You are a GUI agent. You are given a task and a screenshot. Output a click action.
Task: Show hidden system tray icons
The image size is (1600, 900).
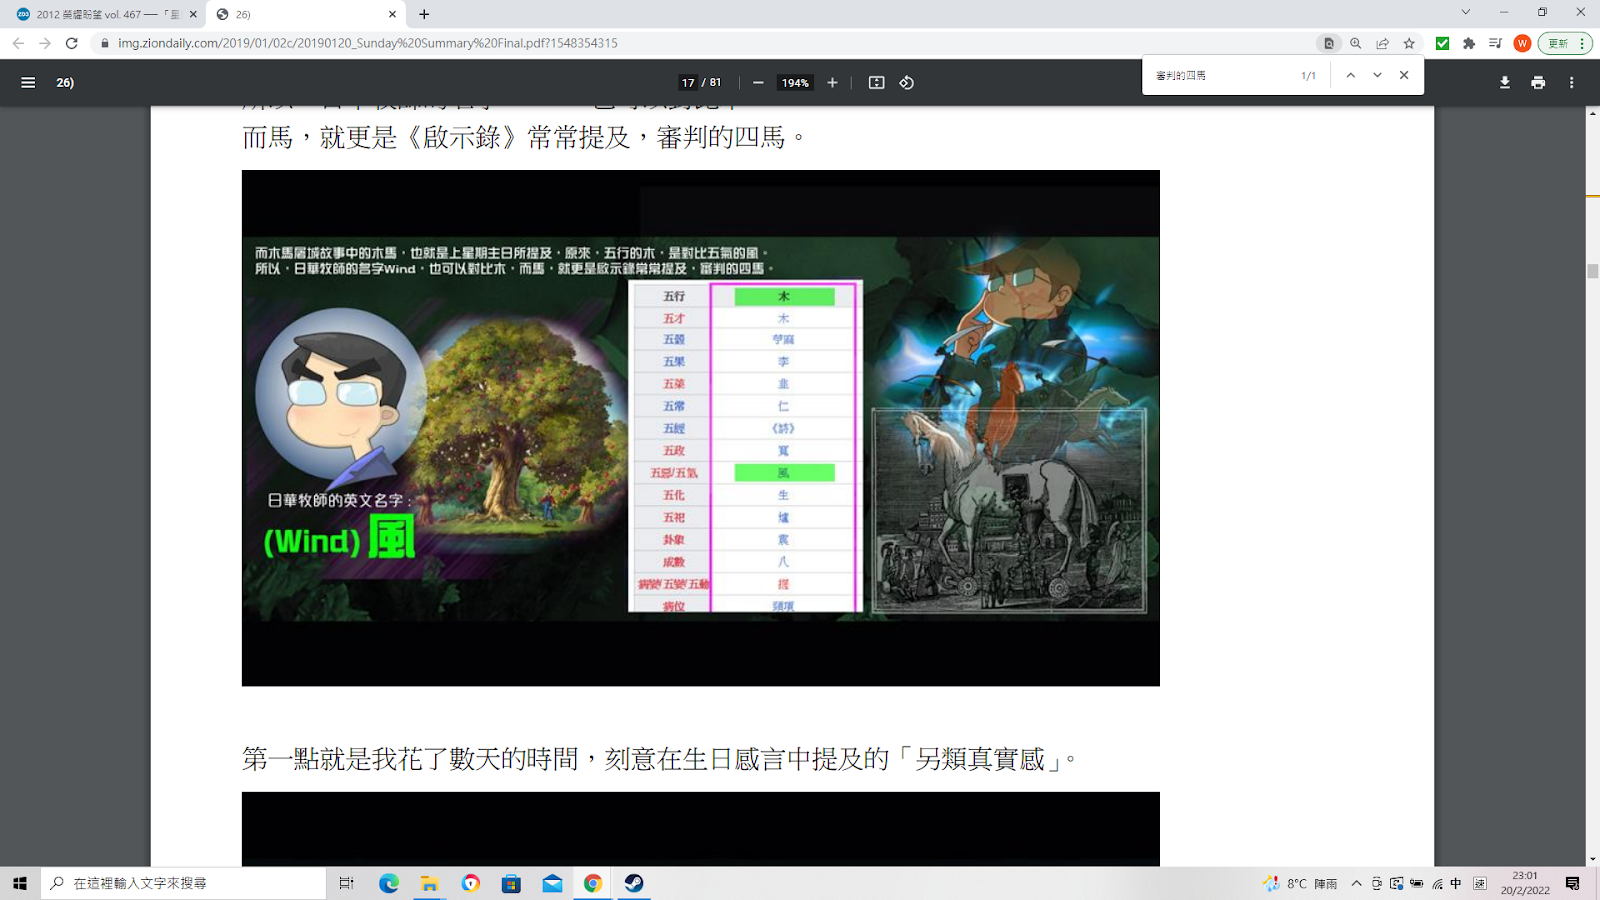pos(1356,883)
